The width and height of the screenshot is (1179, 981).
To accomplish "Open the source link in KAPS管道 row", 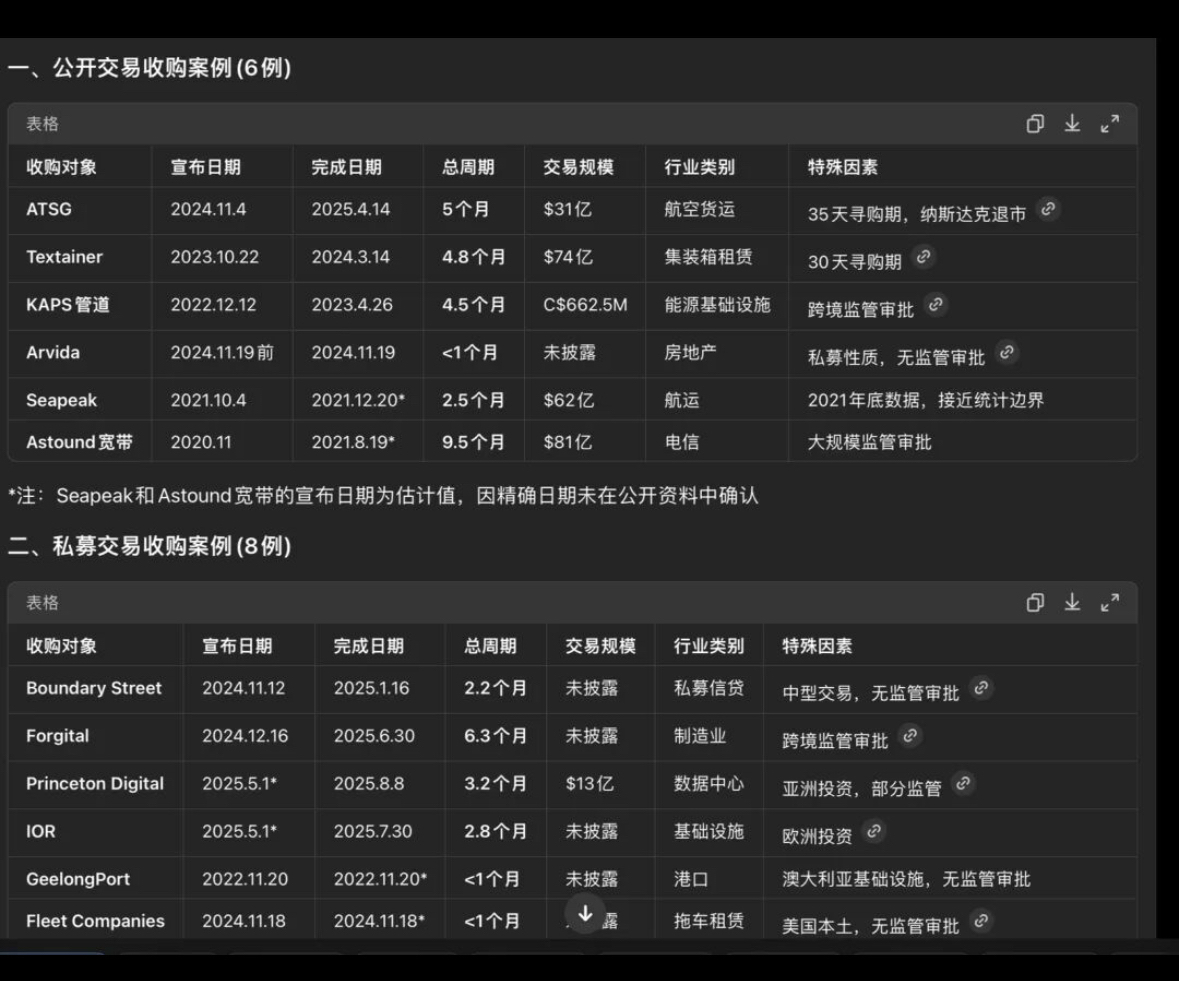I will pos(935,304).
